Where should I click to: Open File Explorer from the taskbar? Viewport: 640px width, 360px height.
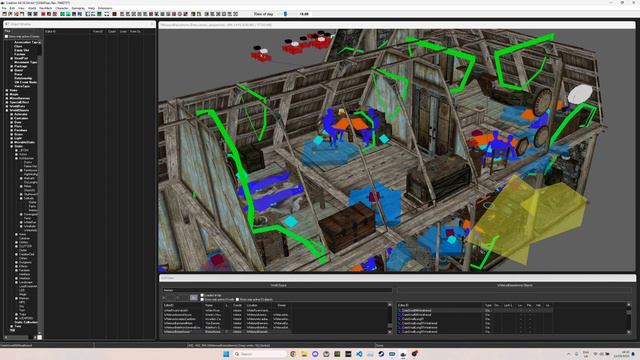[x=304, y=354]
